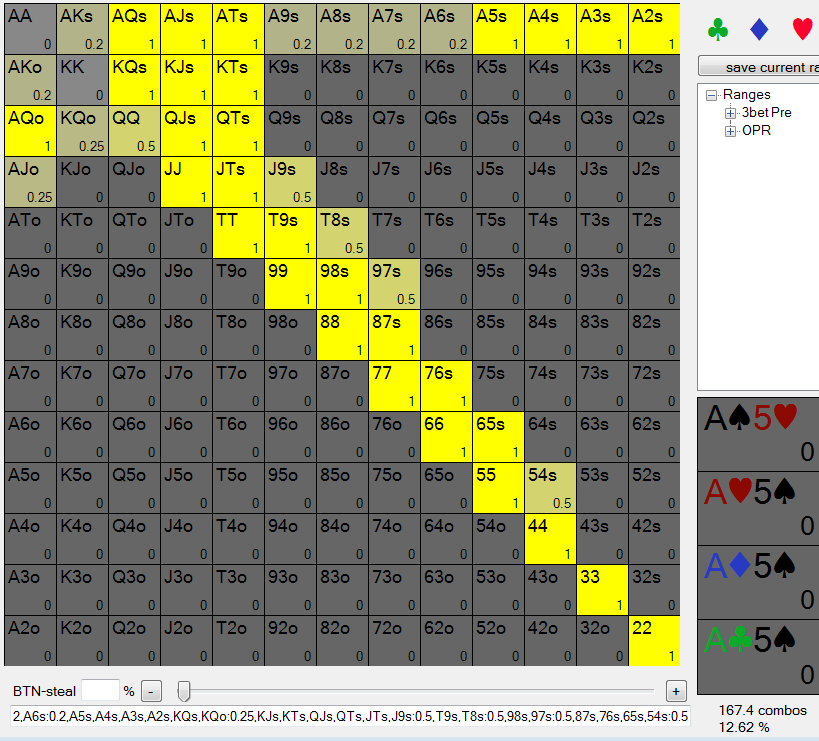This screenshot has width=819, height=741.
Task: Select the 44 pocket pair cell
Action: click(551, 539)
